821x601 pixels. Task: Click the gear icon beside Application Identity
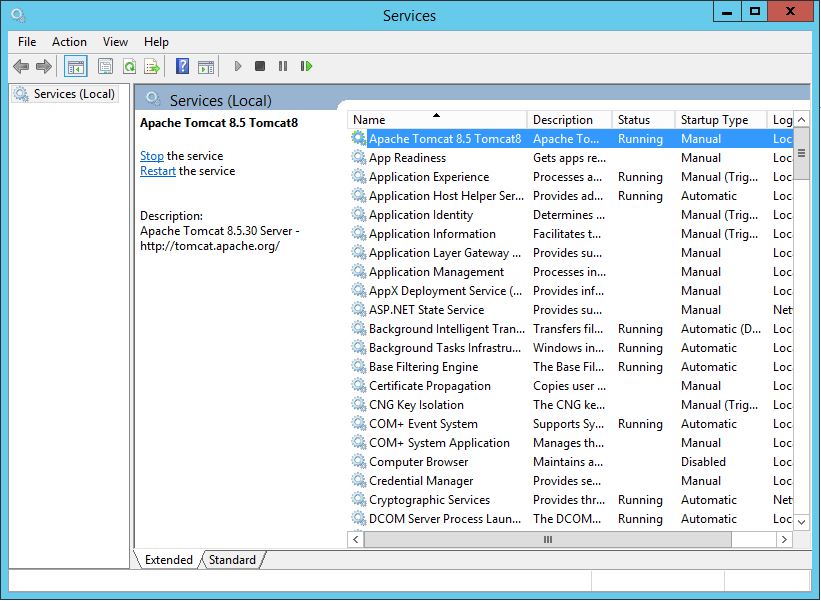pos(359,214)
